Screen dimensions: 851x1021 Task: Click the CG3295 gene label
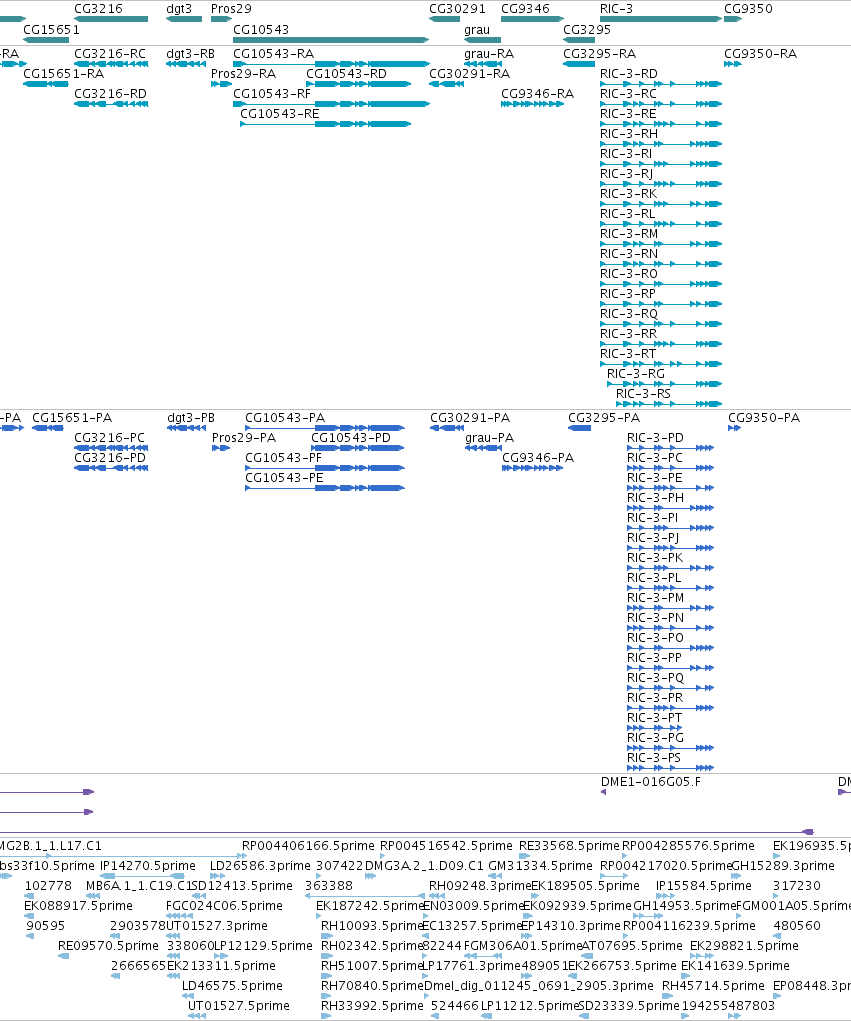[587, 29]
